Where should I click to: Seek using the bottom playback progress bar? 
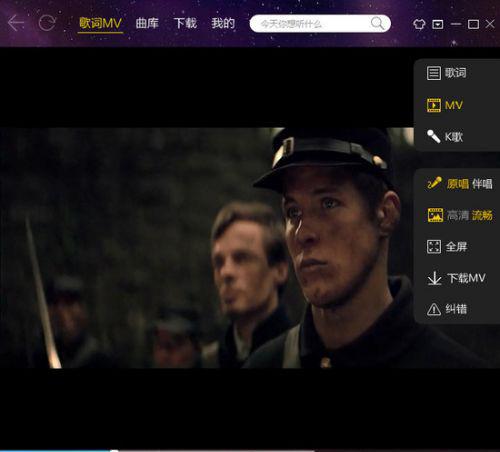pyautogui.click(x=250, y=450)
